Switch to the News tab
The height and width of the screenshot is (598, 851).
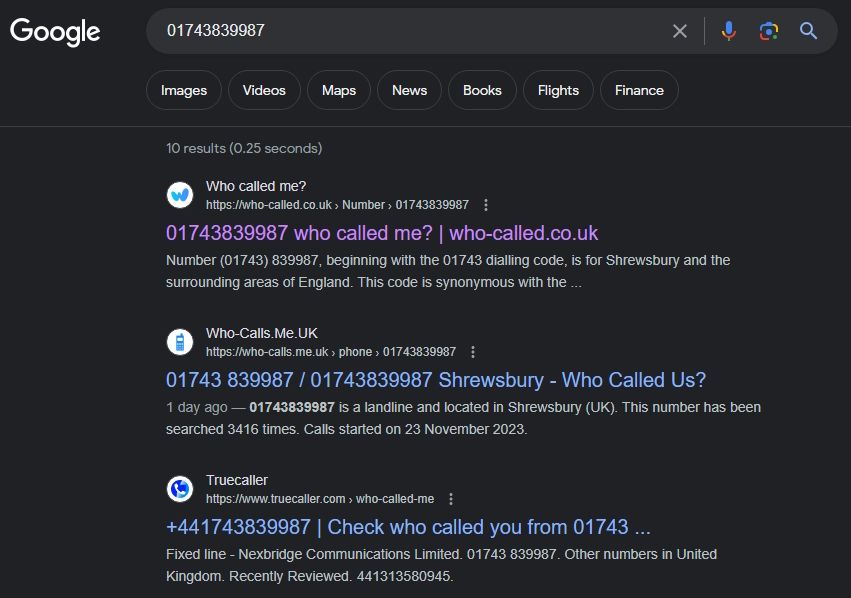(x=409, y=90)
